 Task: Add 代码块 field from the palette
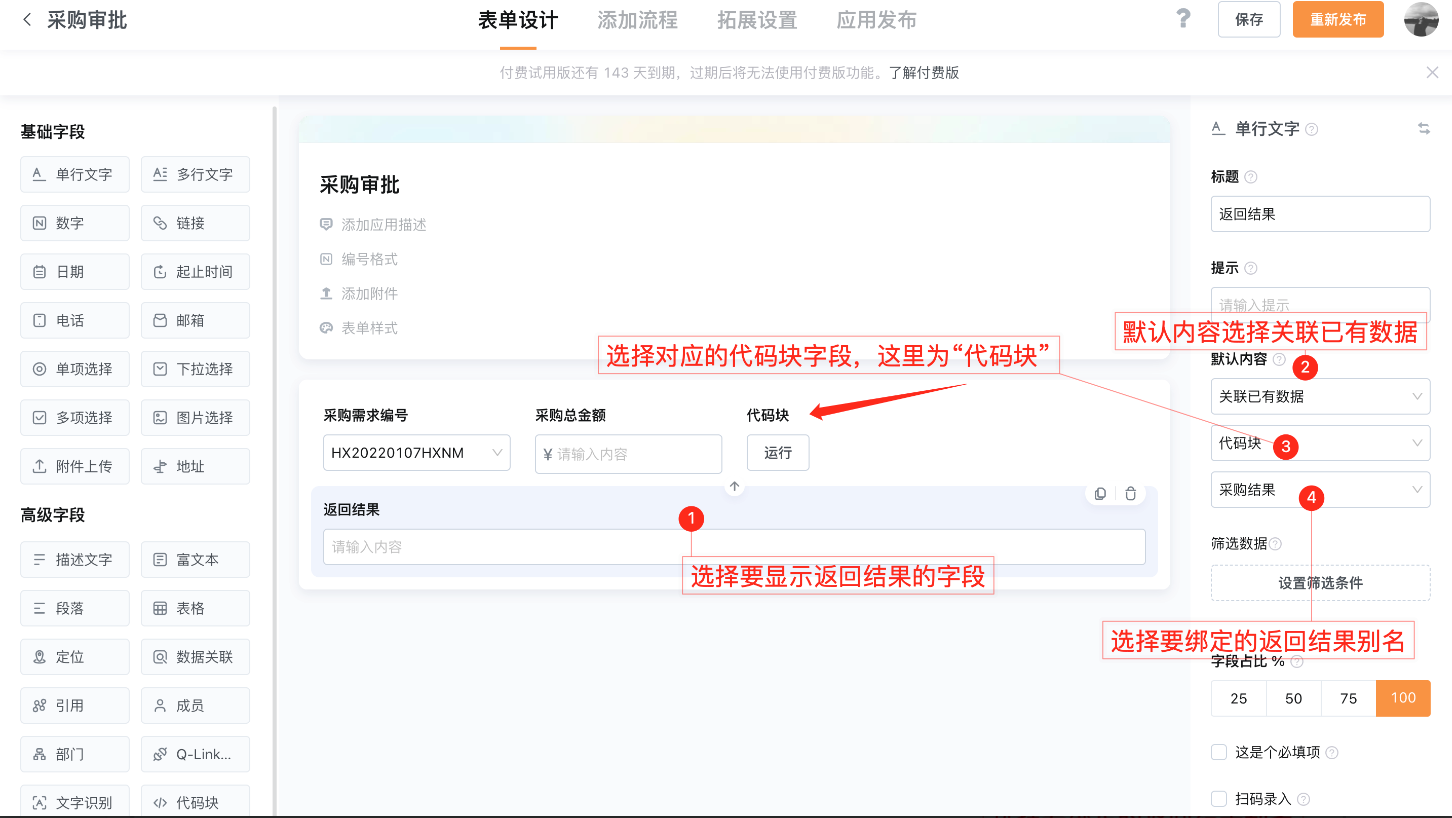point(195,802)
